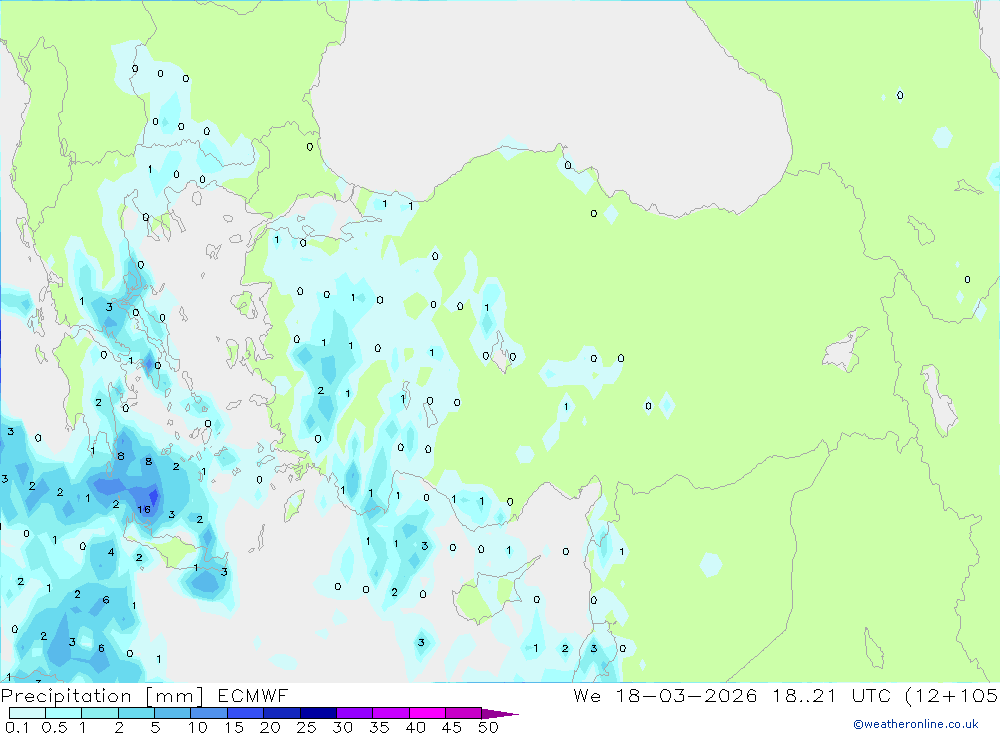
Task: Click the 'We 18-03-2026' date text
Action: pos(665,696)
